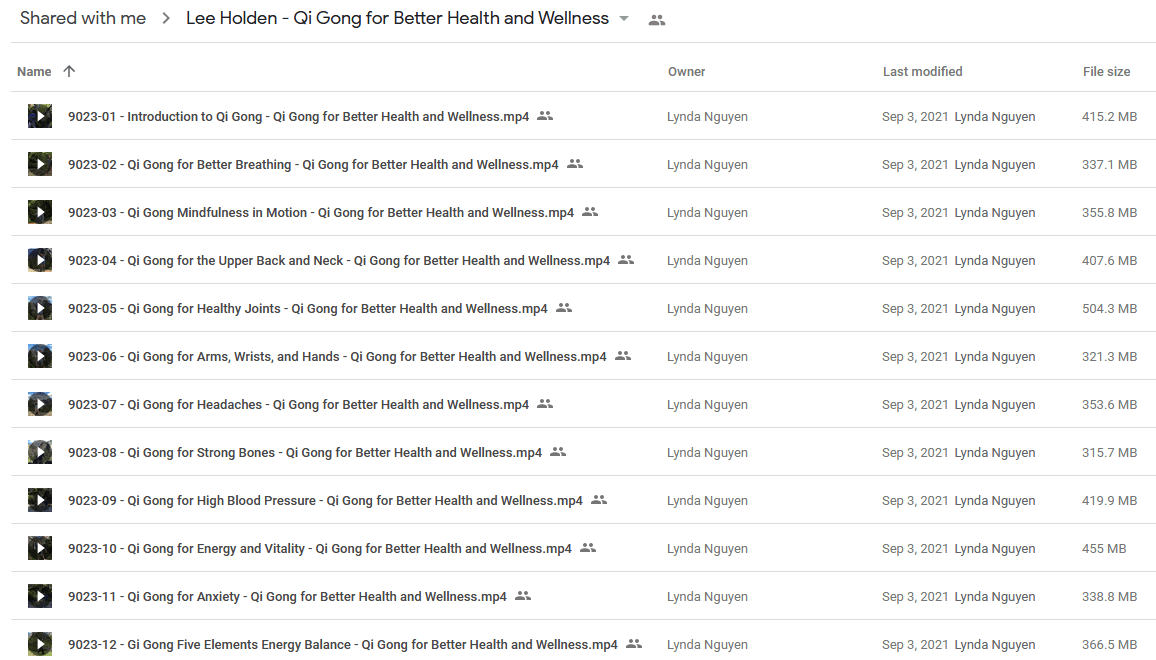
Task: Select file 9023-04 Upper Back and Neck
Action: pyautogui.click(x=339, y=260)
